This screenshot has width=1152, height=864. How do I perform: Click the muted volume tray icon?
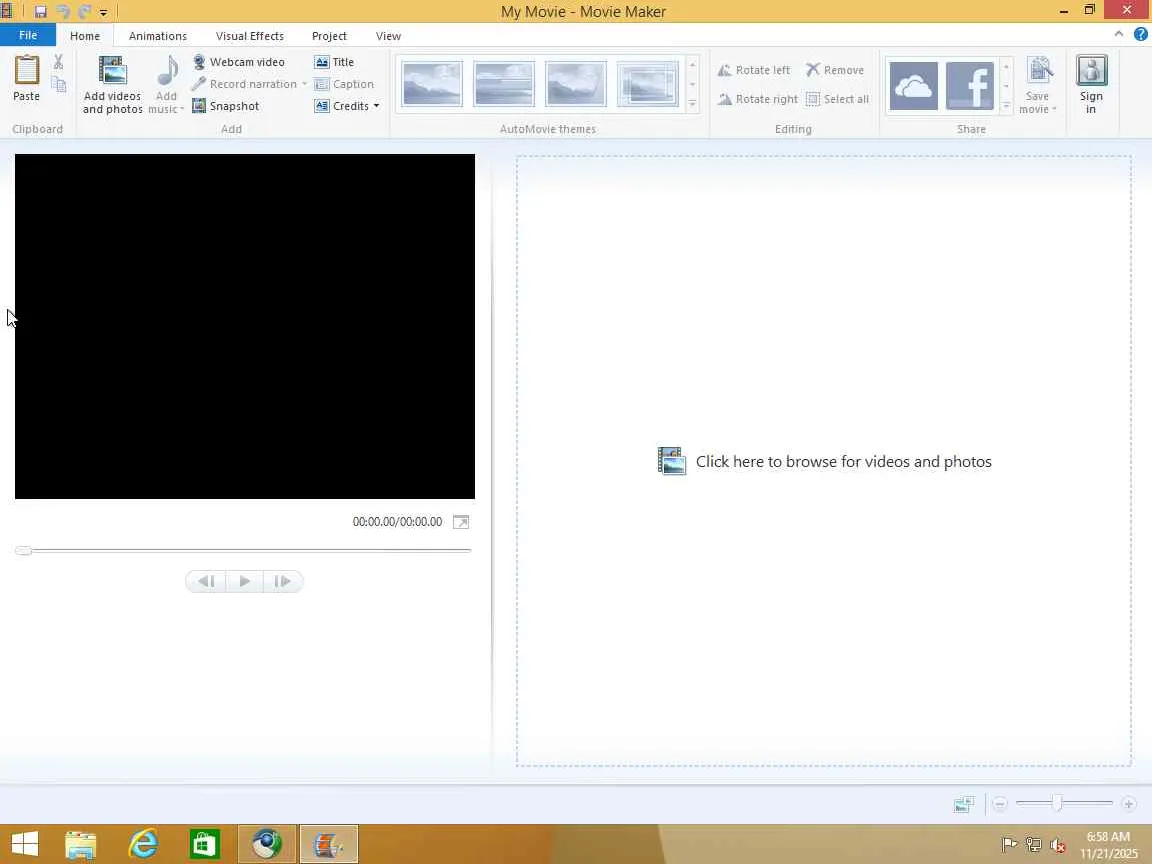coord(1058,845)
